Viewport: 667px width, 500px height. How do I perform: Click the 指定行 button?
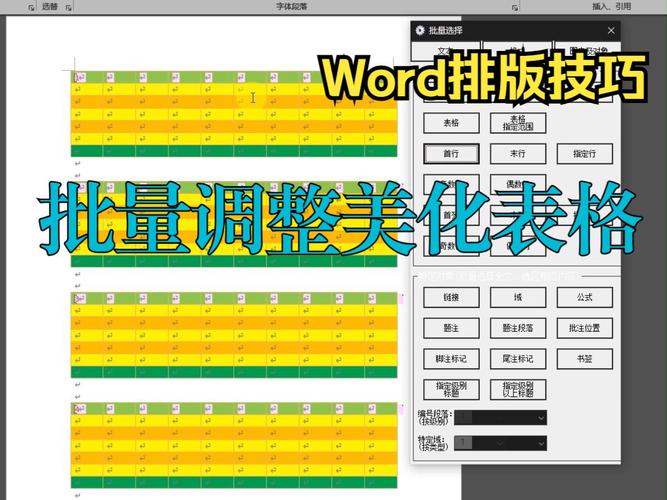click(584, 154)
